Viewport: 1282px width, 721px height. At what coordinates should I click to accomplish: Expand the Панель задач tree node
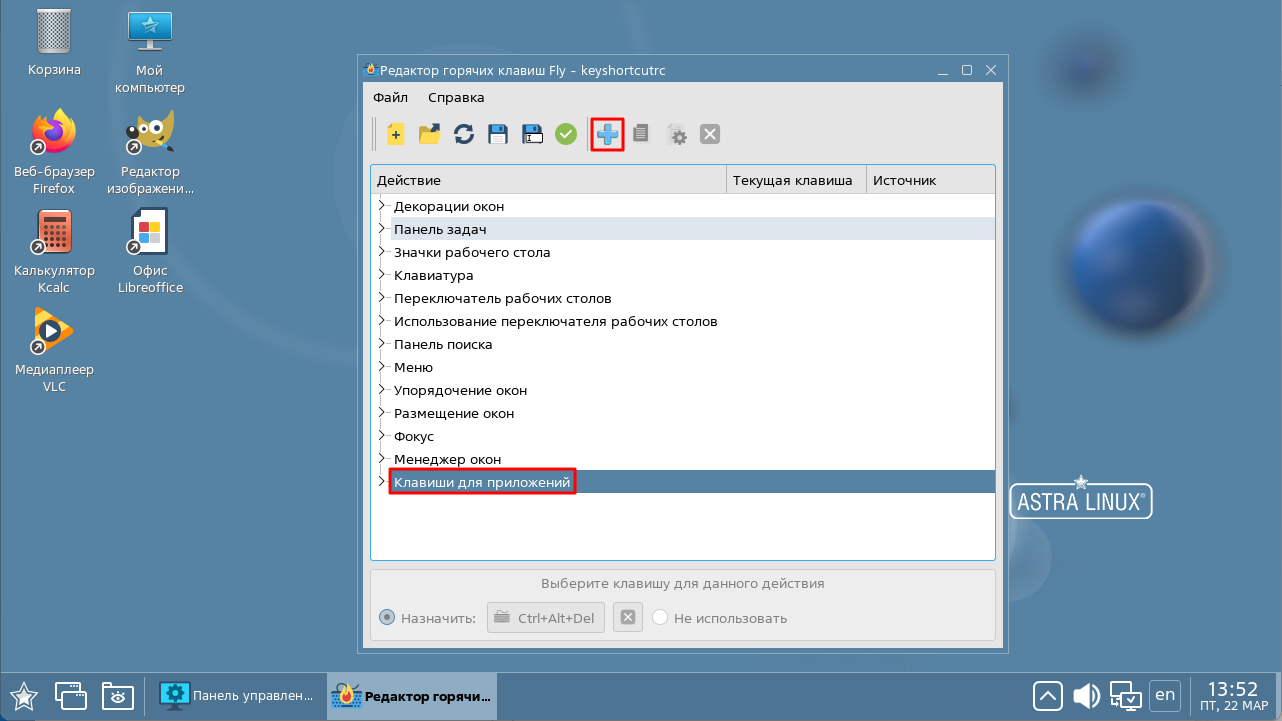381,229
